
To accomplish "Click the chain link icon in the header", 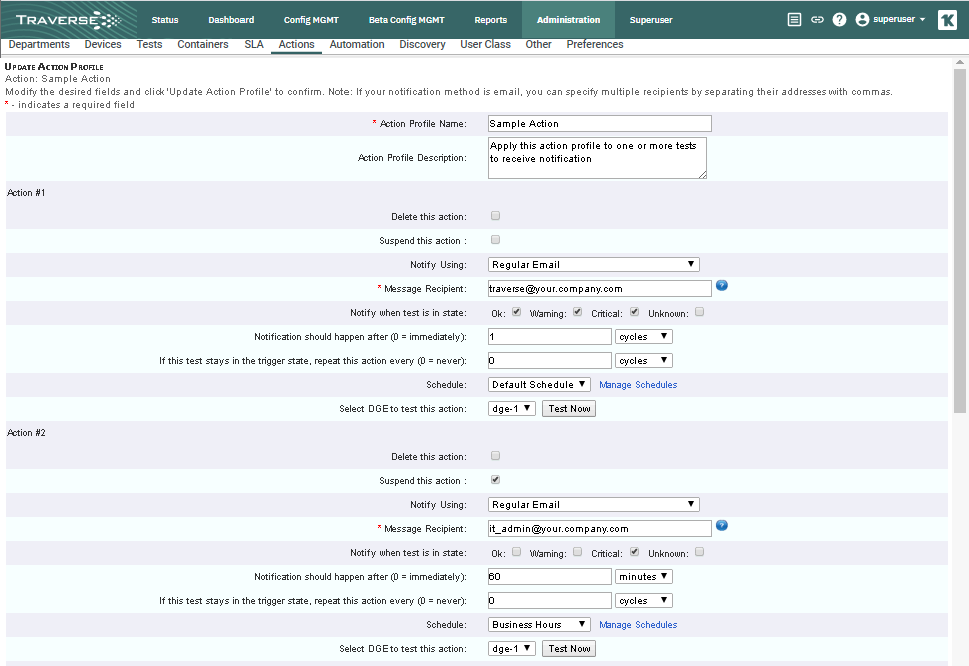I will click(x=817, y=20).
